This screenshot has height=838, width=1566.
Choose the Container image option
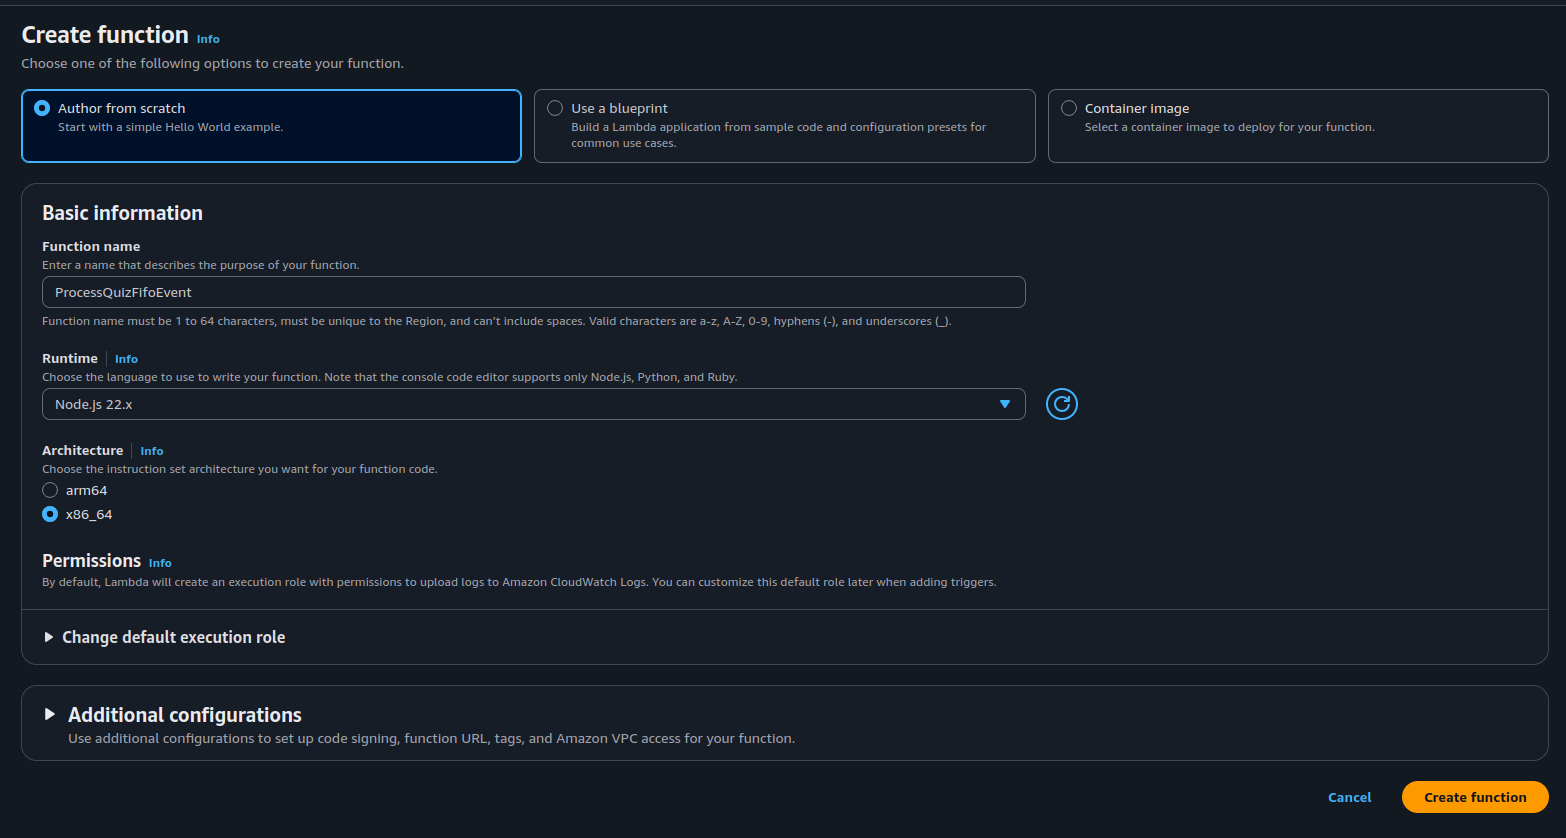point(1069,108)
